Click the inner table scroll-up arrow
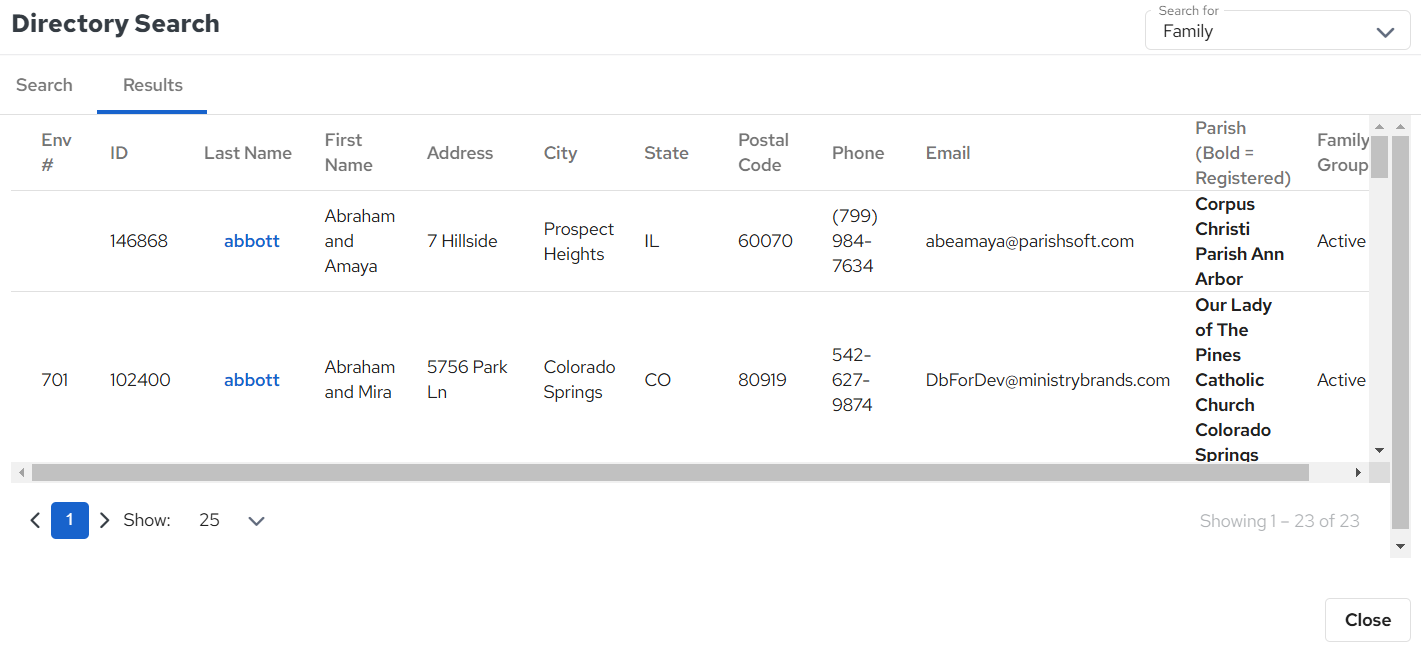Screen dimensions: 1421x645 click(1379, 126)
